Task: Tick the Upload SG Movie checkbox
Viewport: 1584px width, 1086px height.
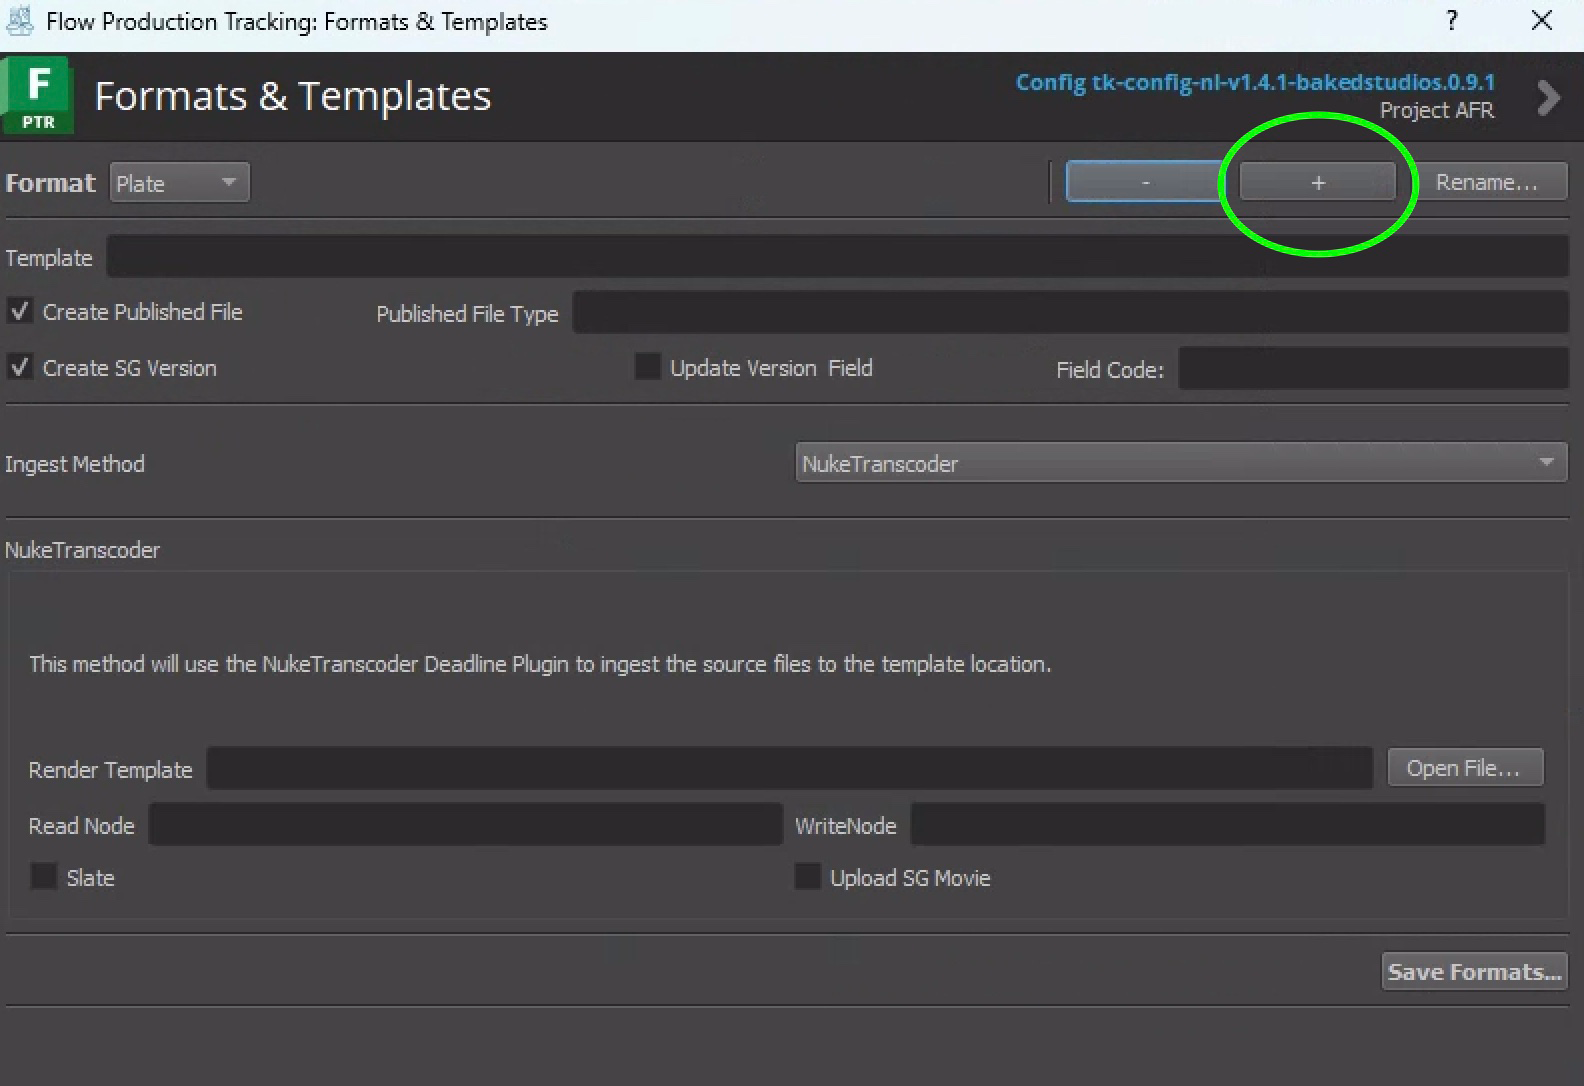Action: click(x=808, y=877)
